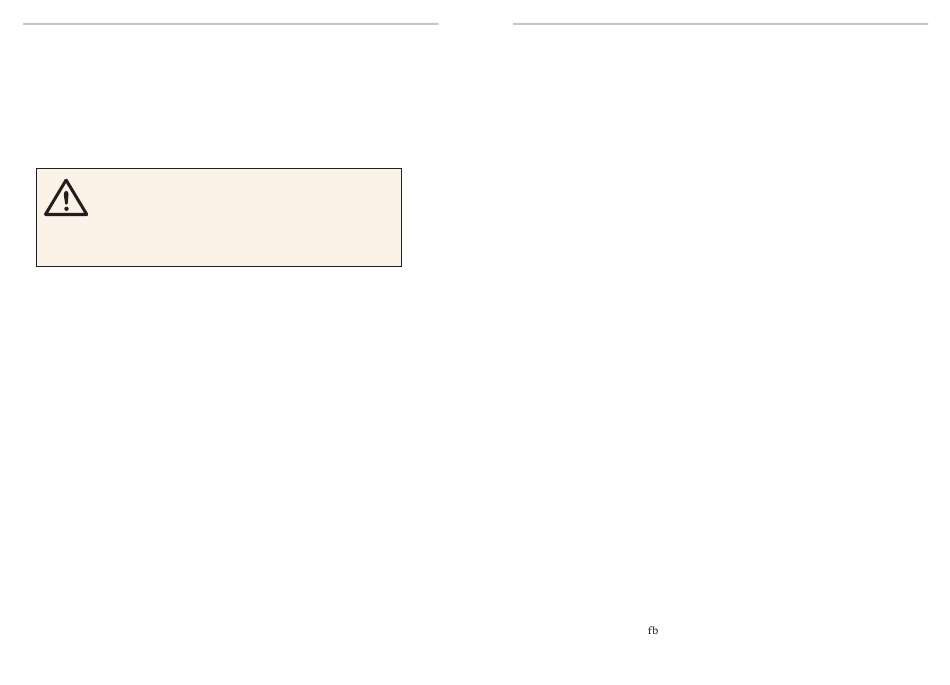Viewport: 950px width, 685px height.
Task: Click beige area directly below the caution icon
Action: click(x=66, y=240)
